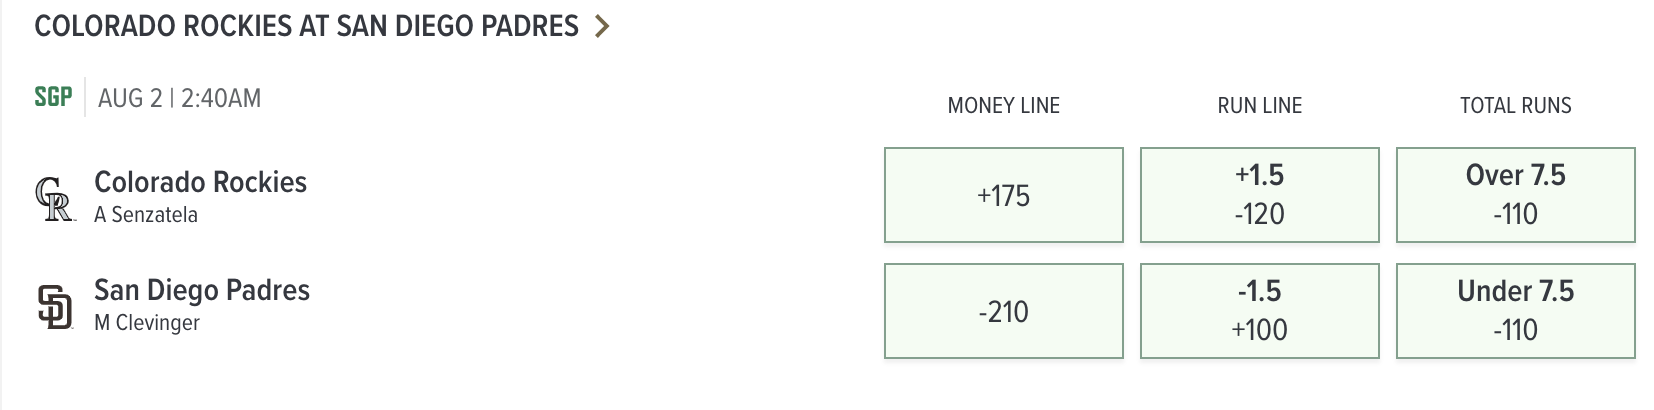This screenshot has height=410, width=1654.
Task: Click the RUN LINE column header
Action: point(1260,106)
